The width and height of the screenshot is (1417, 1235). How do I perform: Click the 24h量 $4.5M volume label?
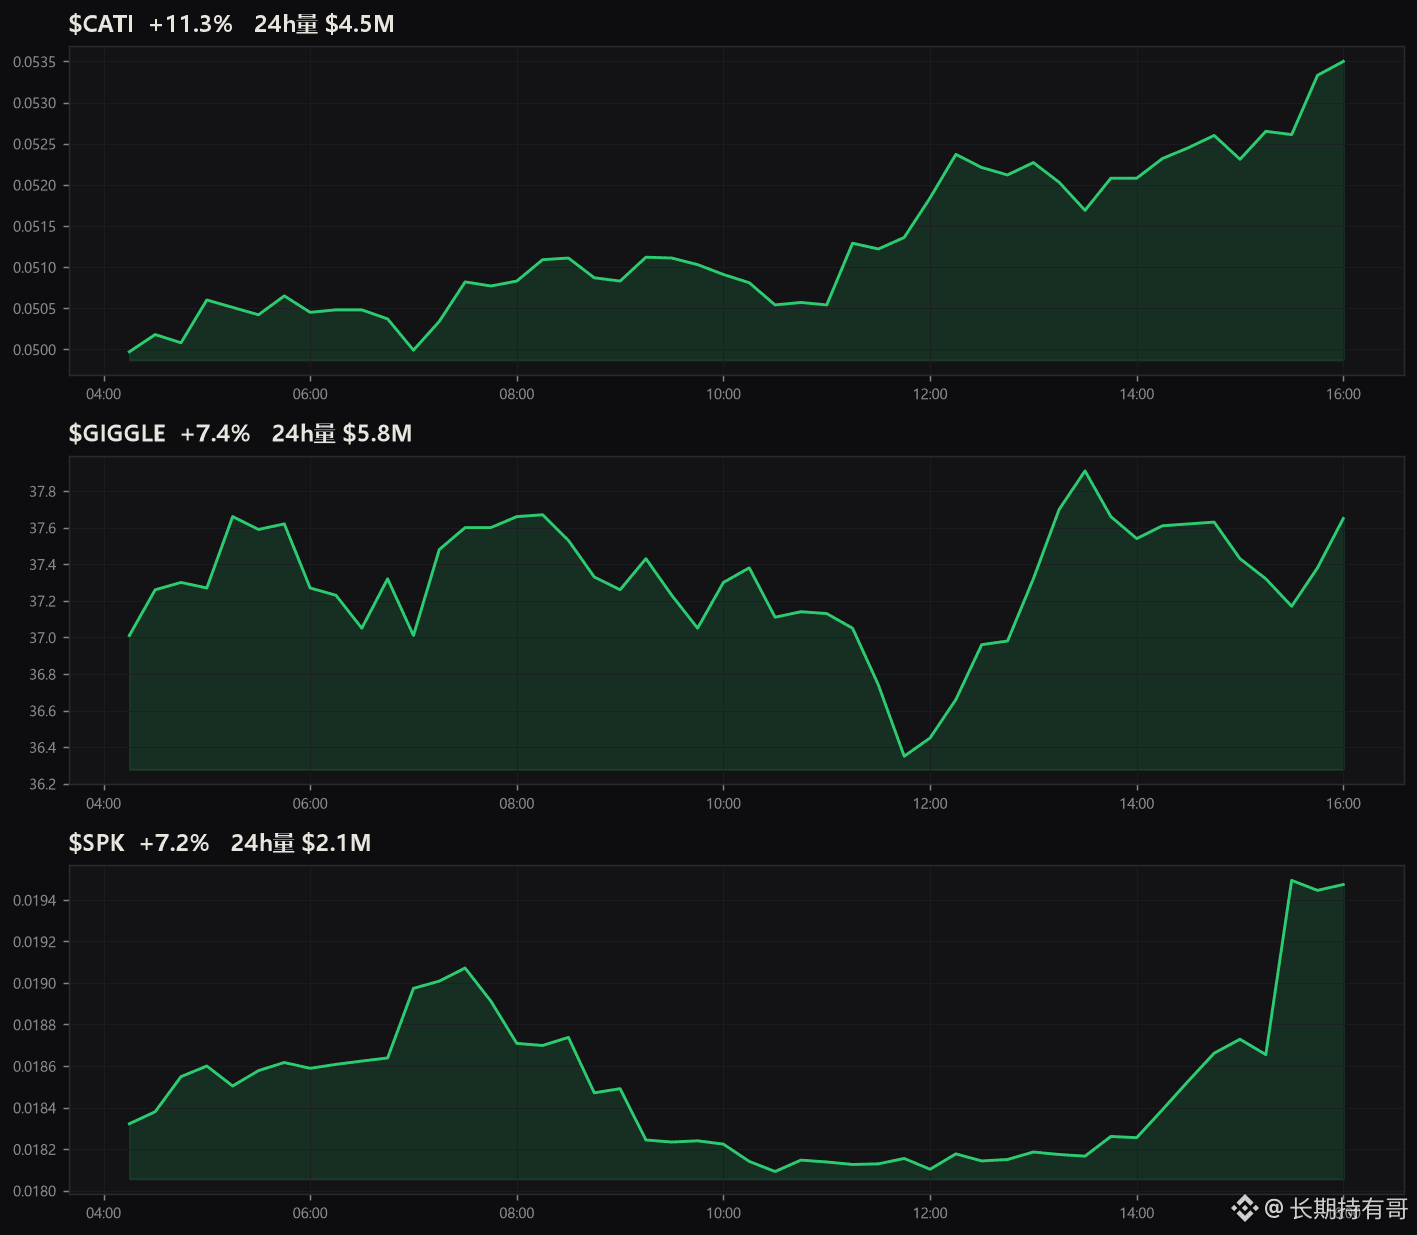point(324,24)
